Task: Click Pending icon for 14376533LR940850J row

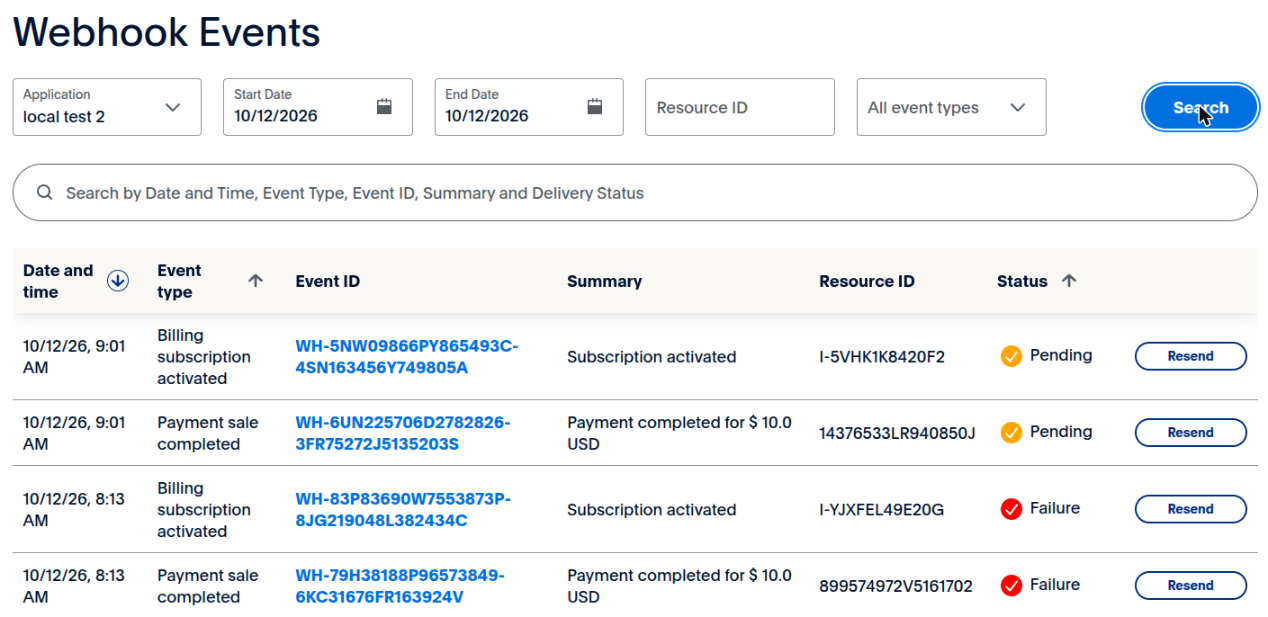Action: tap(1011, 433)
